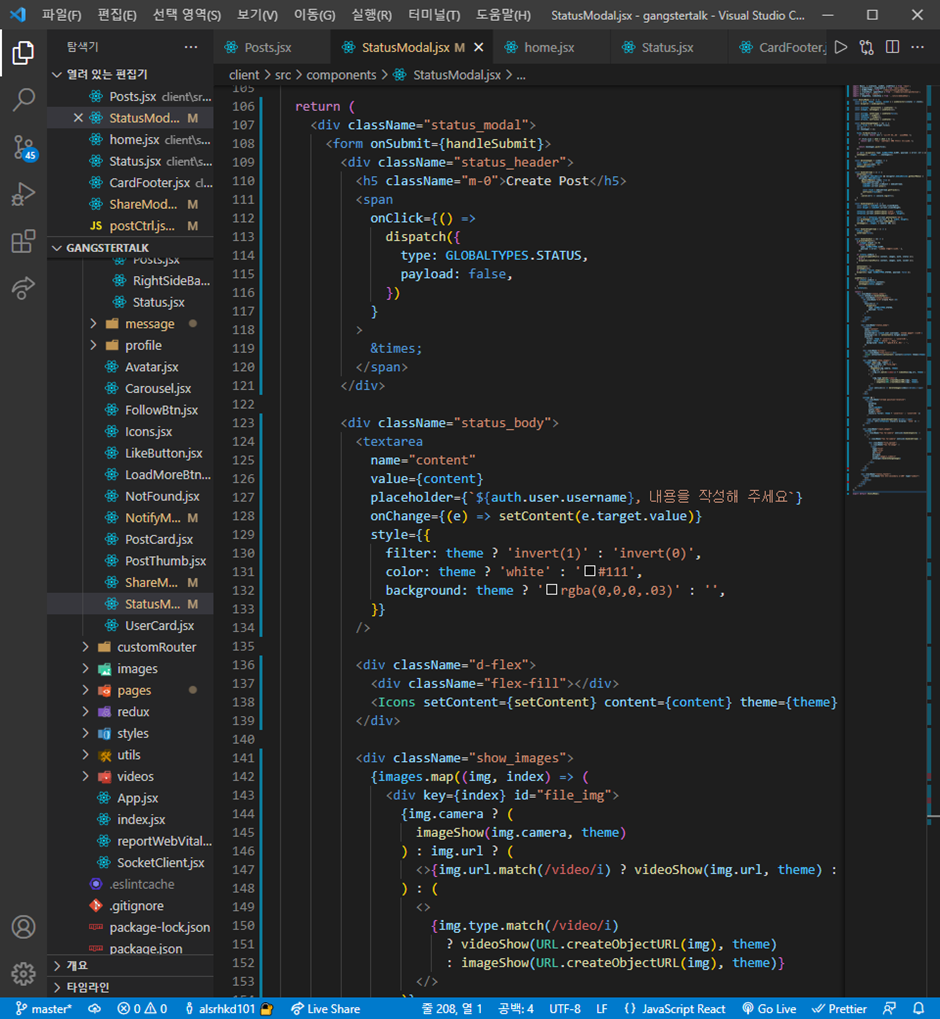Viewport: 940px width, 1019px height.
Task: Run the file with the play button
Action: click(x=842, y=47)
